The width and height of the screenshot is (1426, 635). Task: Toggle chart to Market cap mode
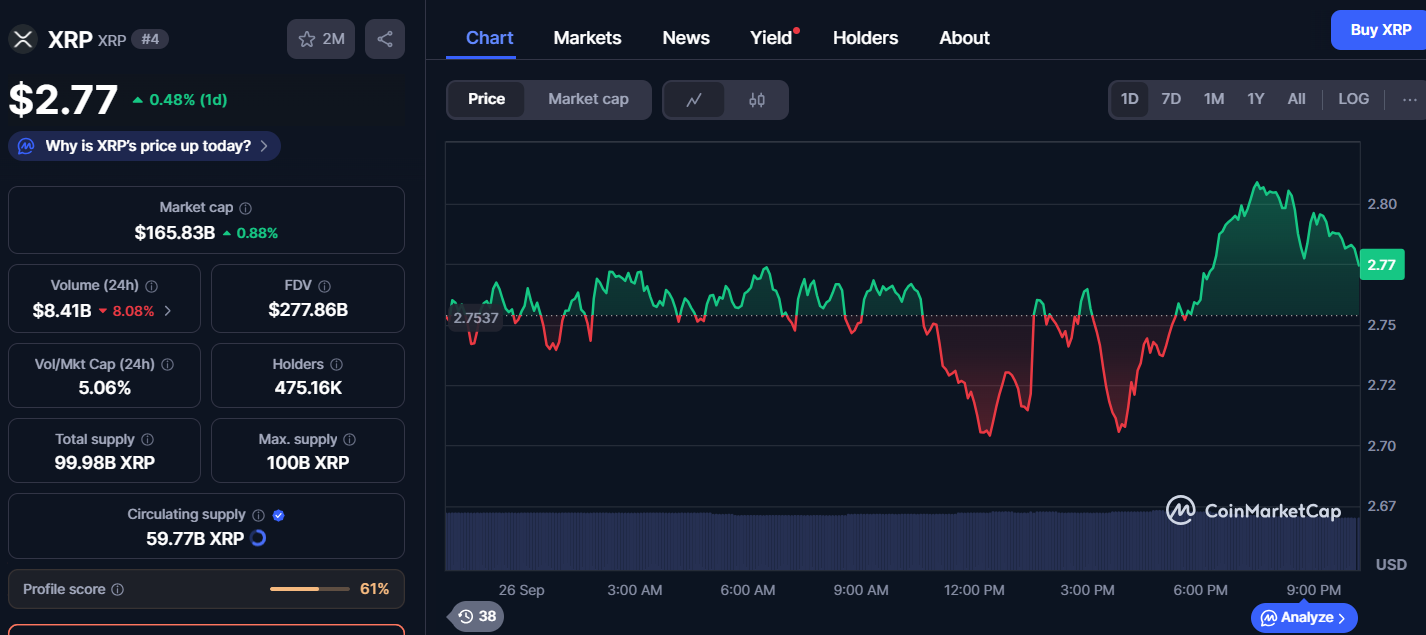tap(588, 99)
